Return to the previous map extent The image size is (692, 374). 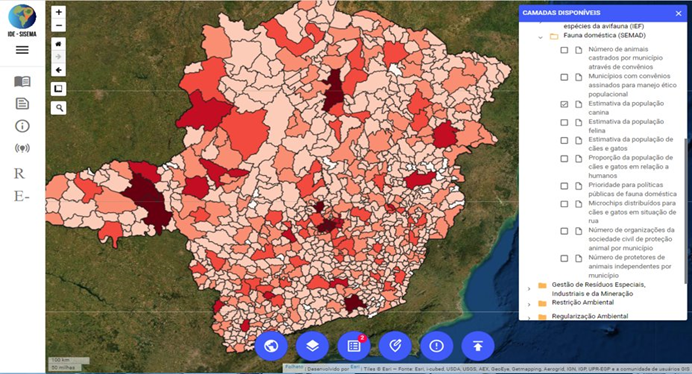pos(58,70)
